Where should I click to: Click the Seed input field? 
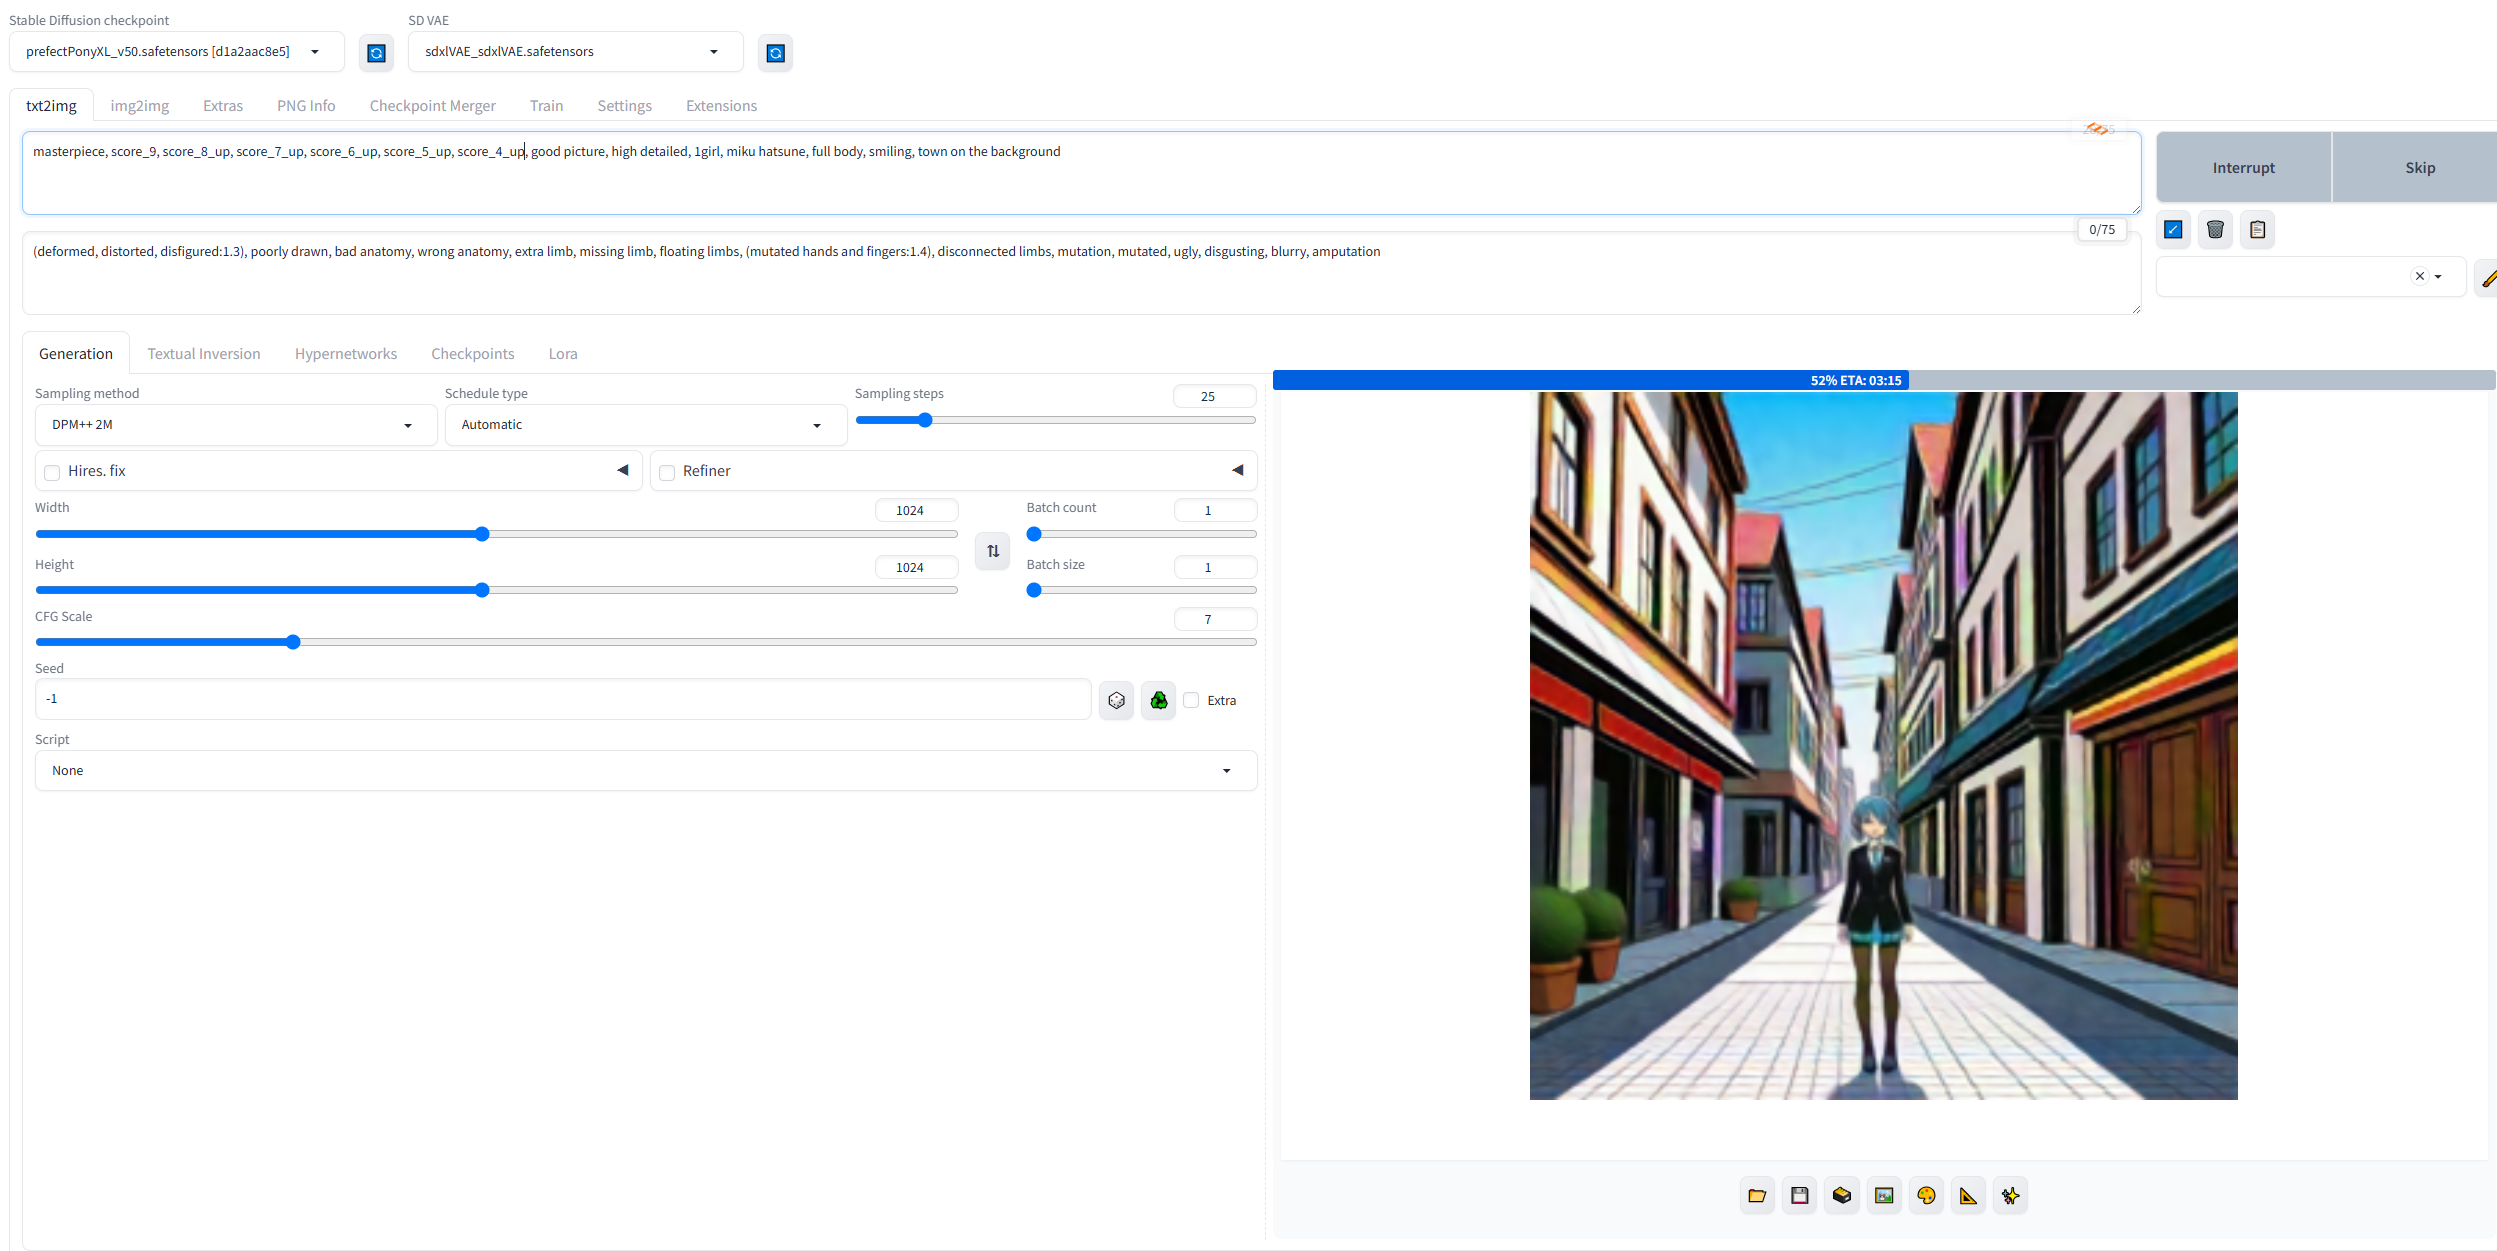(x=563, y=699)
